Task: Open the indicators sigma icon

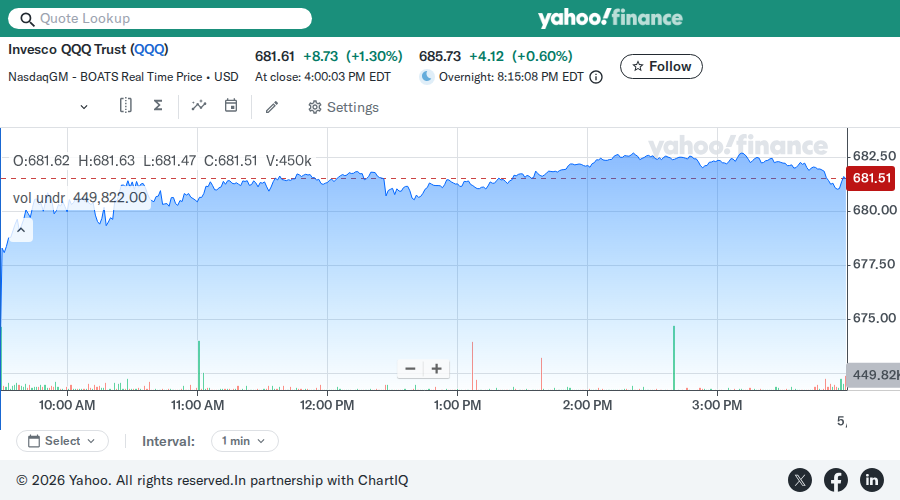Action: pos(158,105)
